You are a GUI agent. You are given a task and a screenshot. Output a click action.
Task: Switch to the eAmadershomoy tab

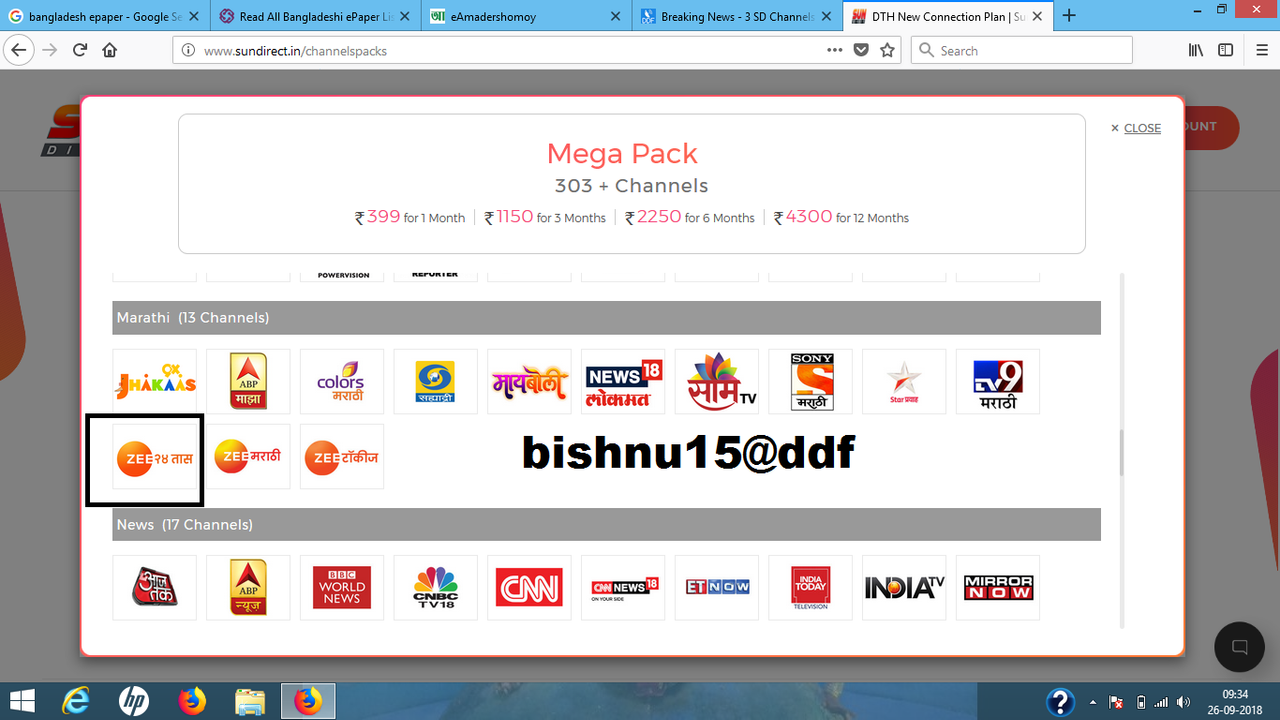(528, 16)
